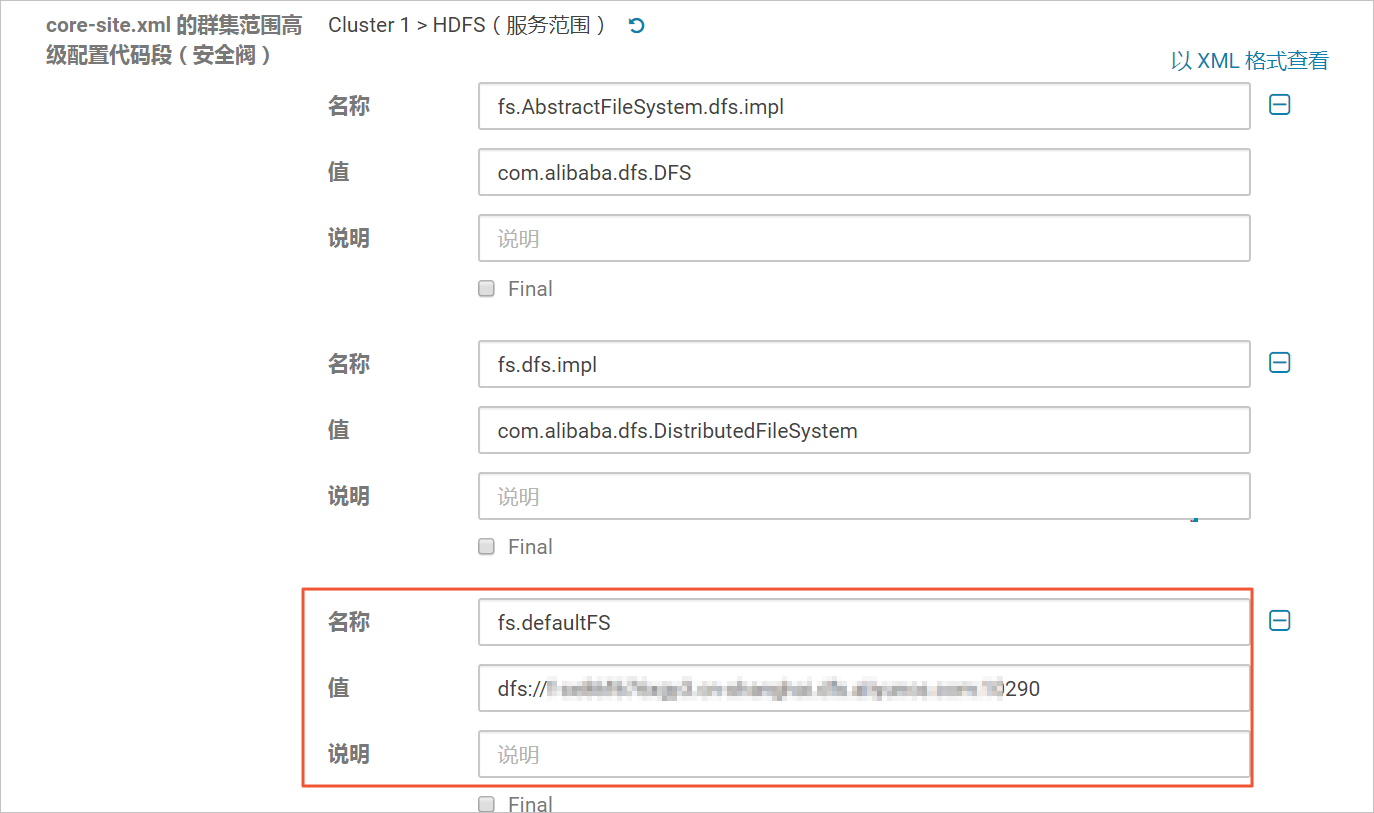Click the name field containing fs.AbstractFileSystem.dfs.impl
1374x813 pixels.
click(x=864, y=106)
